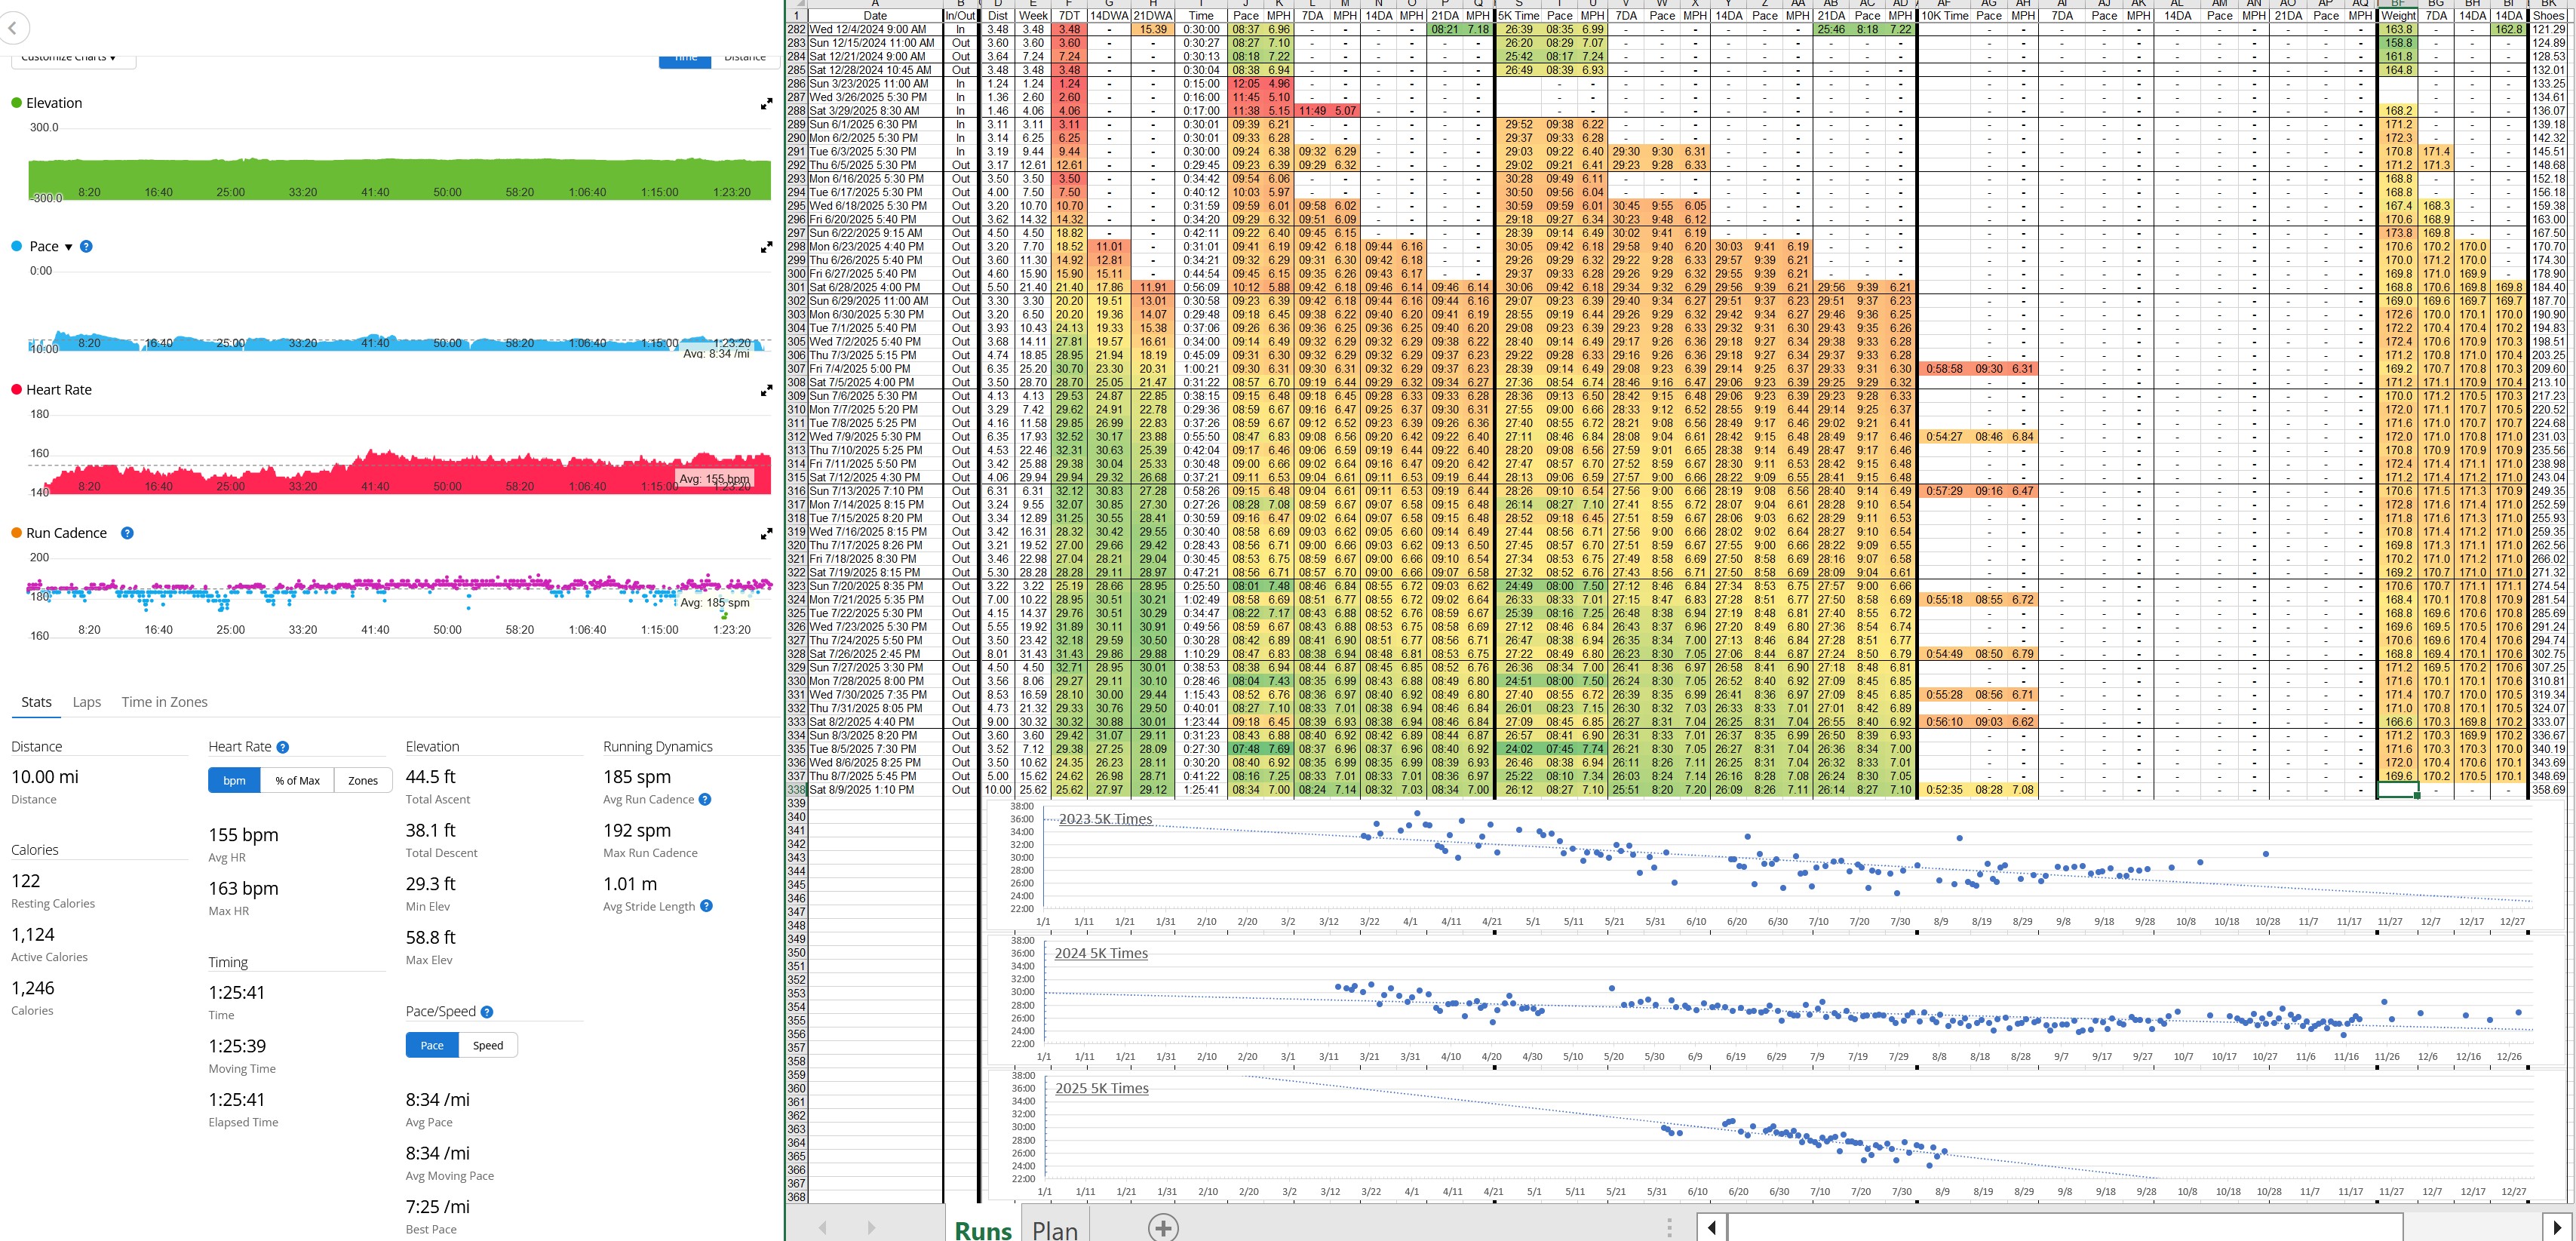This screenshot has height=1241, width=2576.
Task: Open help icon next to Heart Rate stats heading
Action: coord(283,747)
